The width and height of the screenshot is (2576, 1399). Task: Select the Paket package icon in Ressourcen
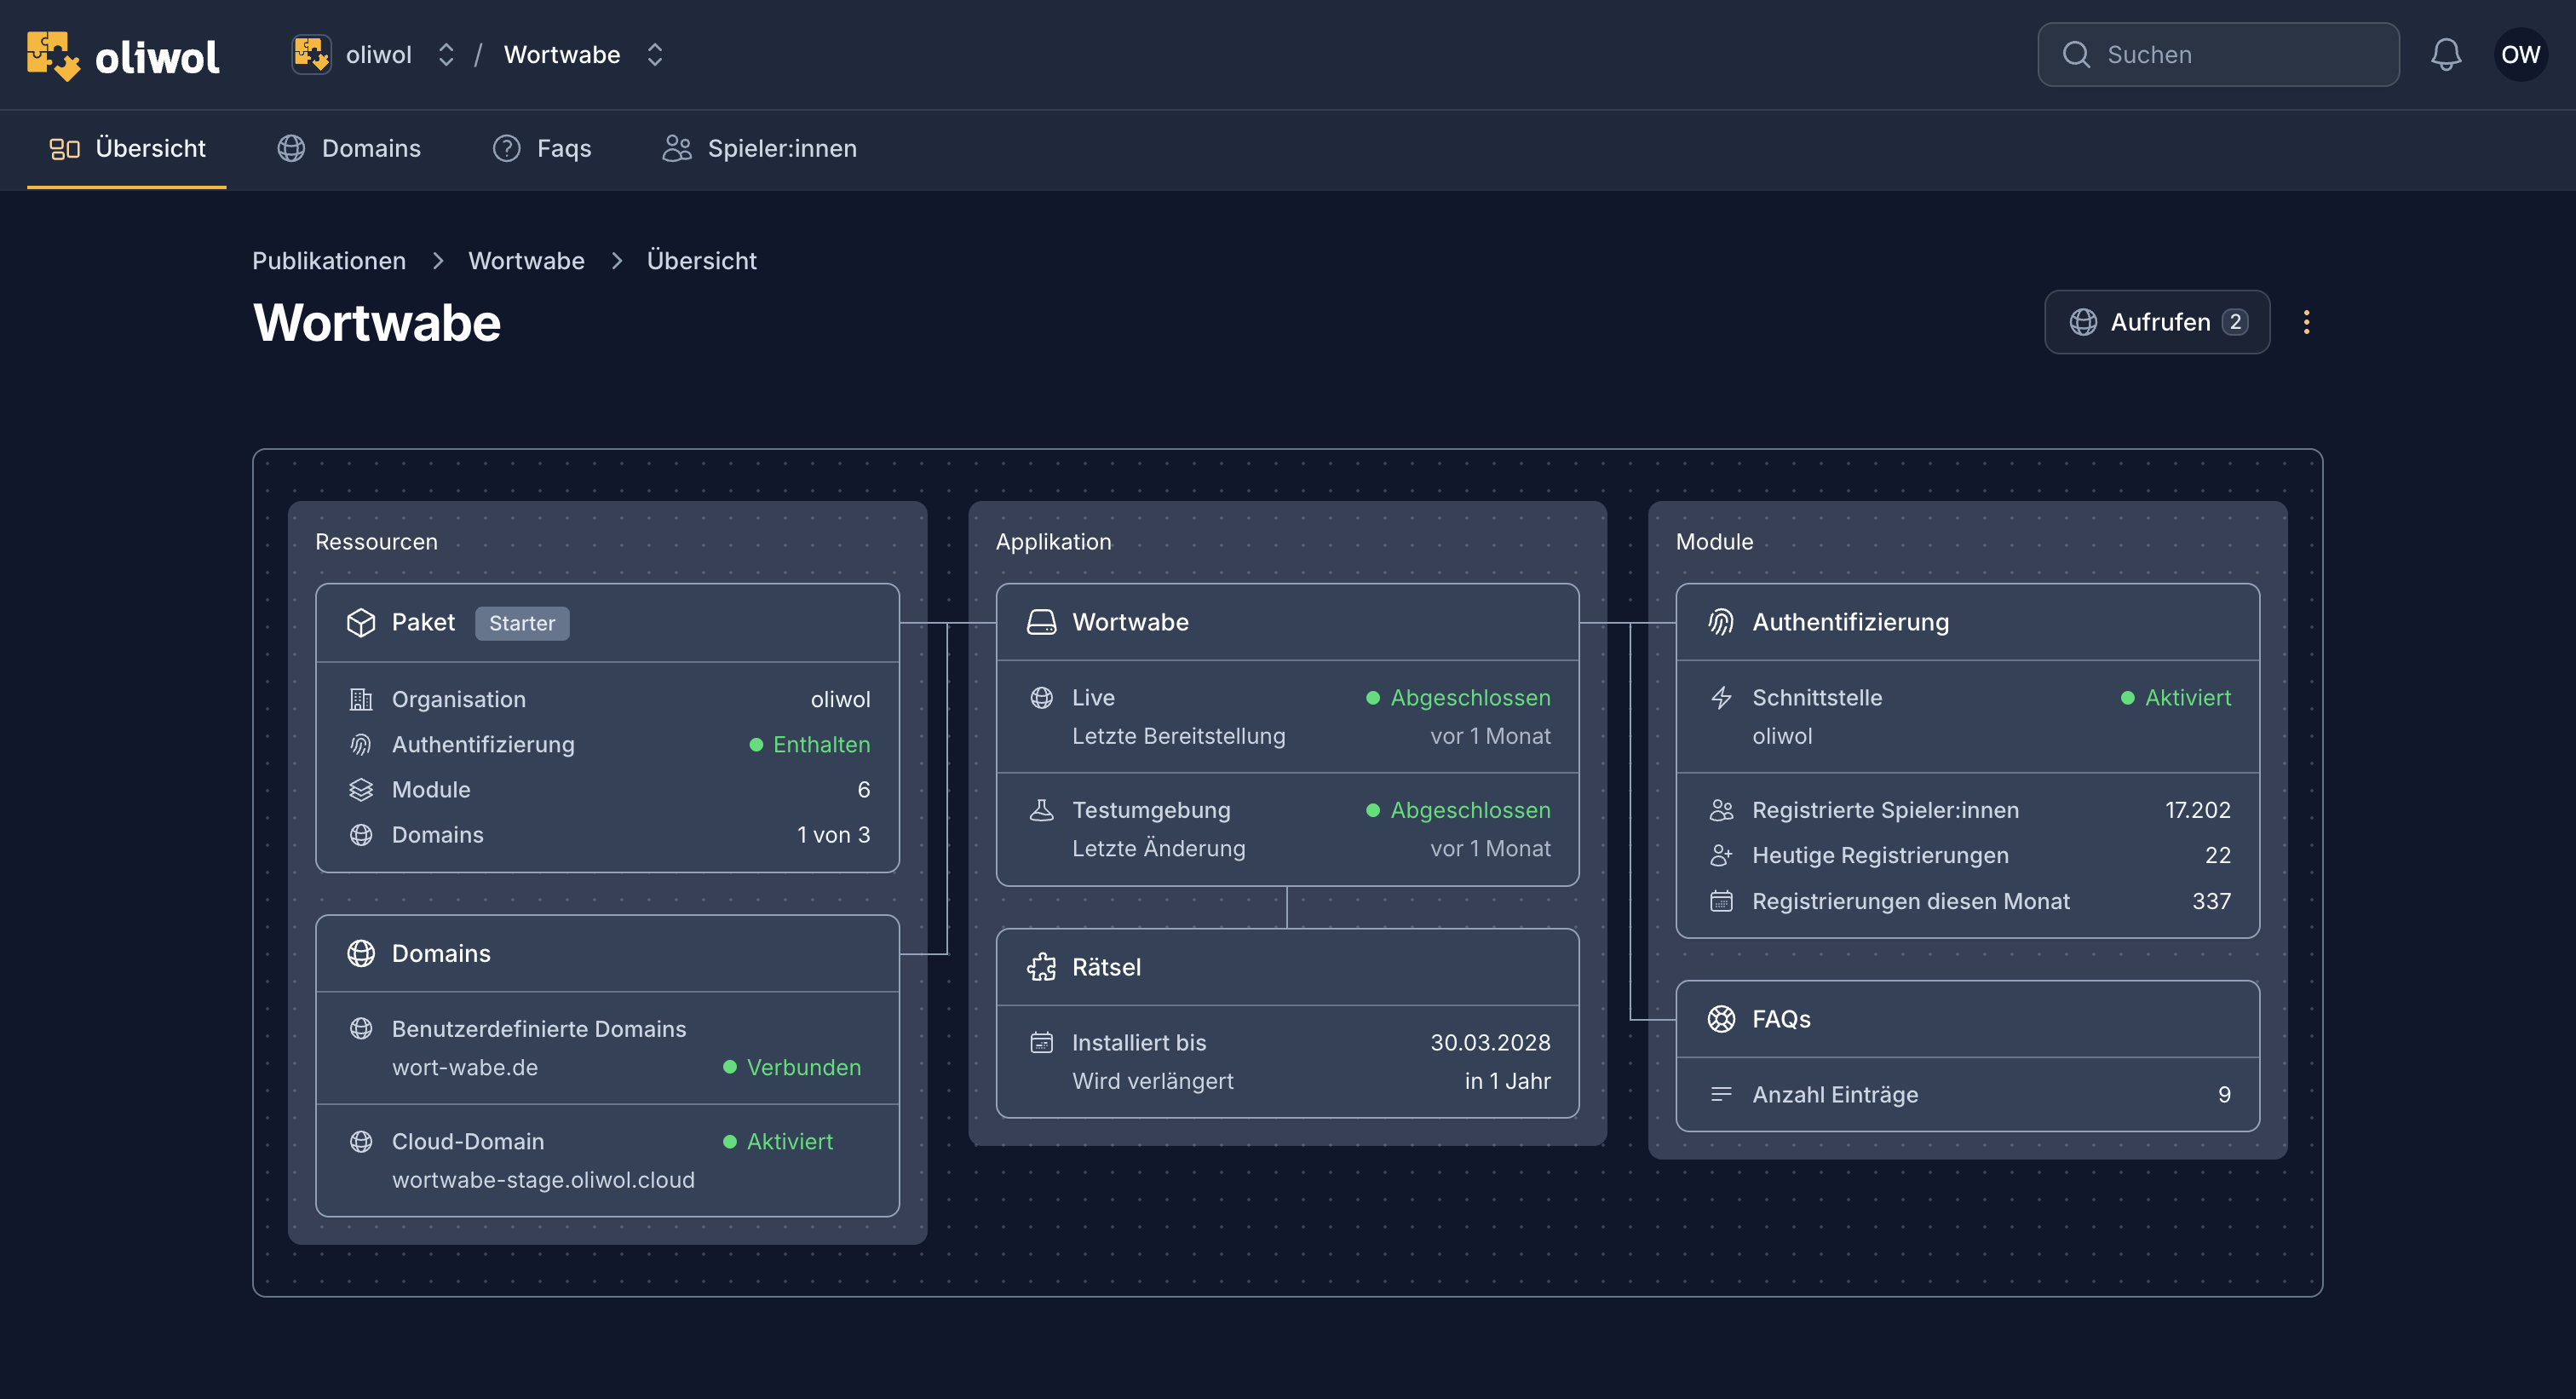point(360,622)
